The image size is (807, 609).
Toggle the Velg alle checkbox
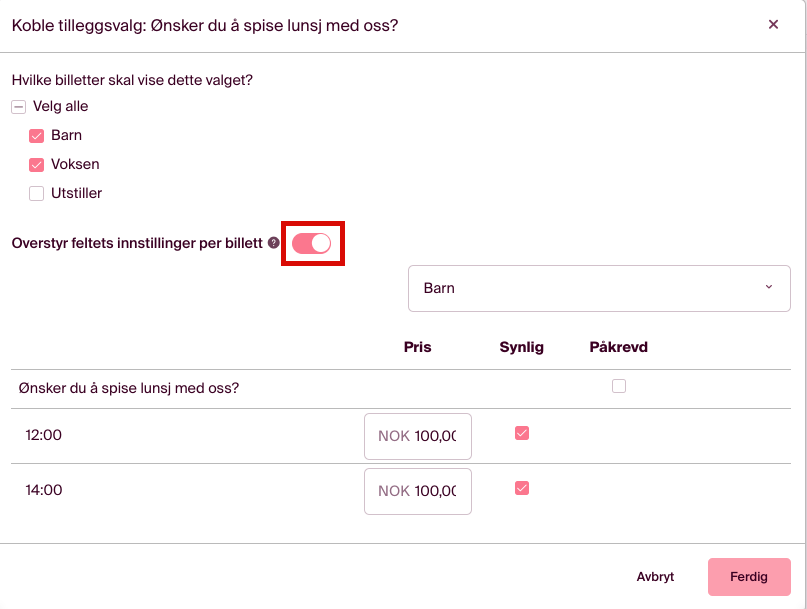[19, 107]
